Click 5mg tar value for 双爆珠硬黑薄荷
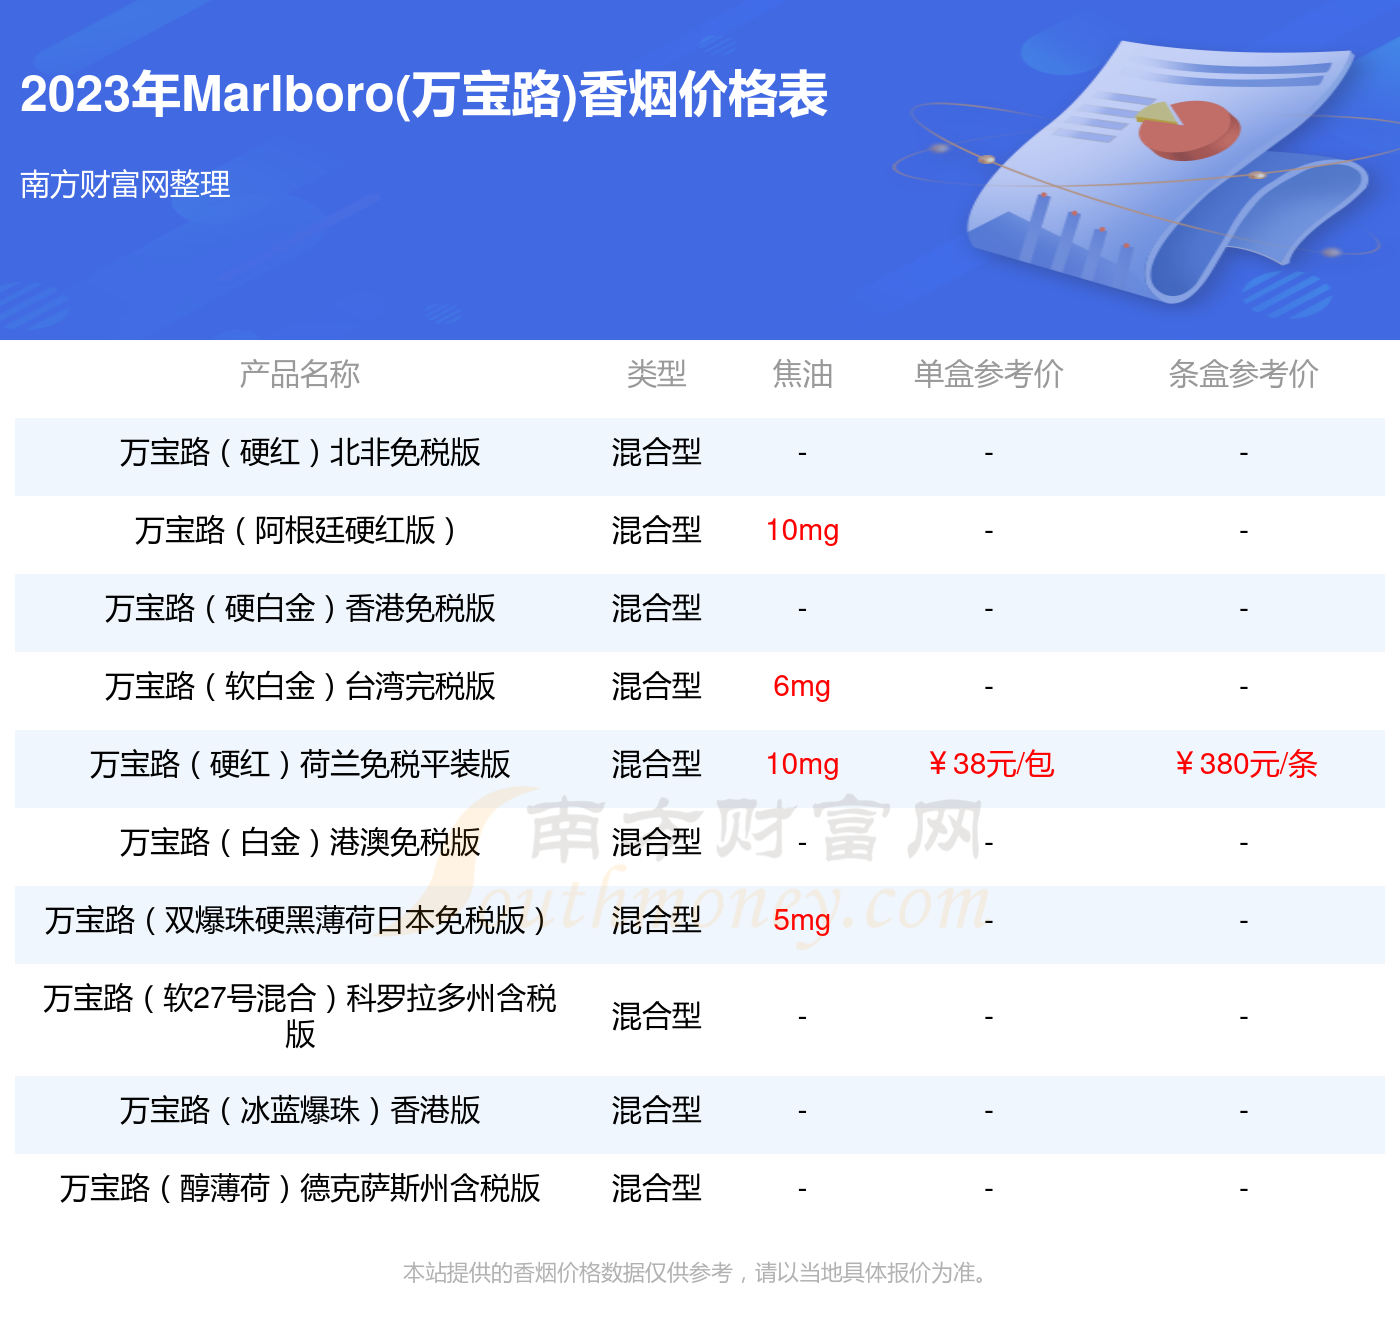This screenshot has width=1400, height=1318. (802, 921)
